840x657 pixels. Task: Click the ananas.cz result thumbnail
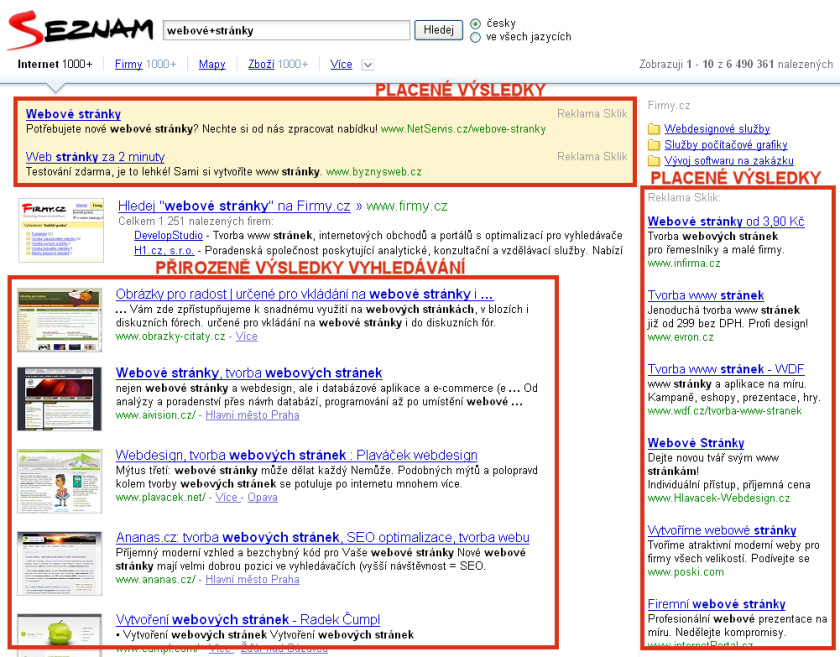[59, 563]
